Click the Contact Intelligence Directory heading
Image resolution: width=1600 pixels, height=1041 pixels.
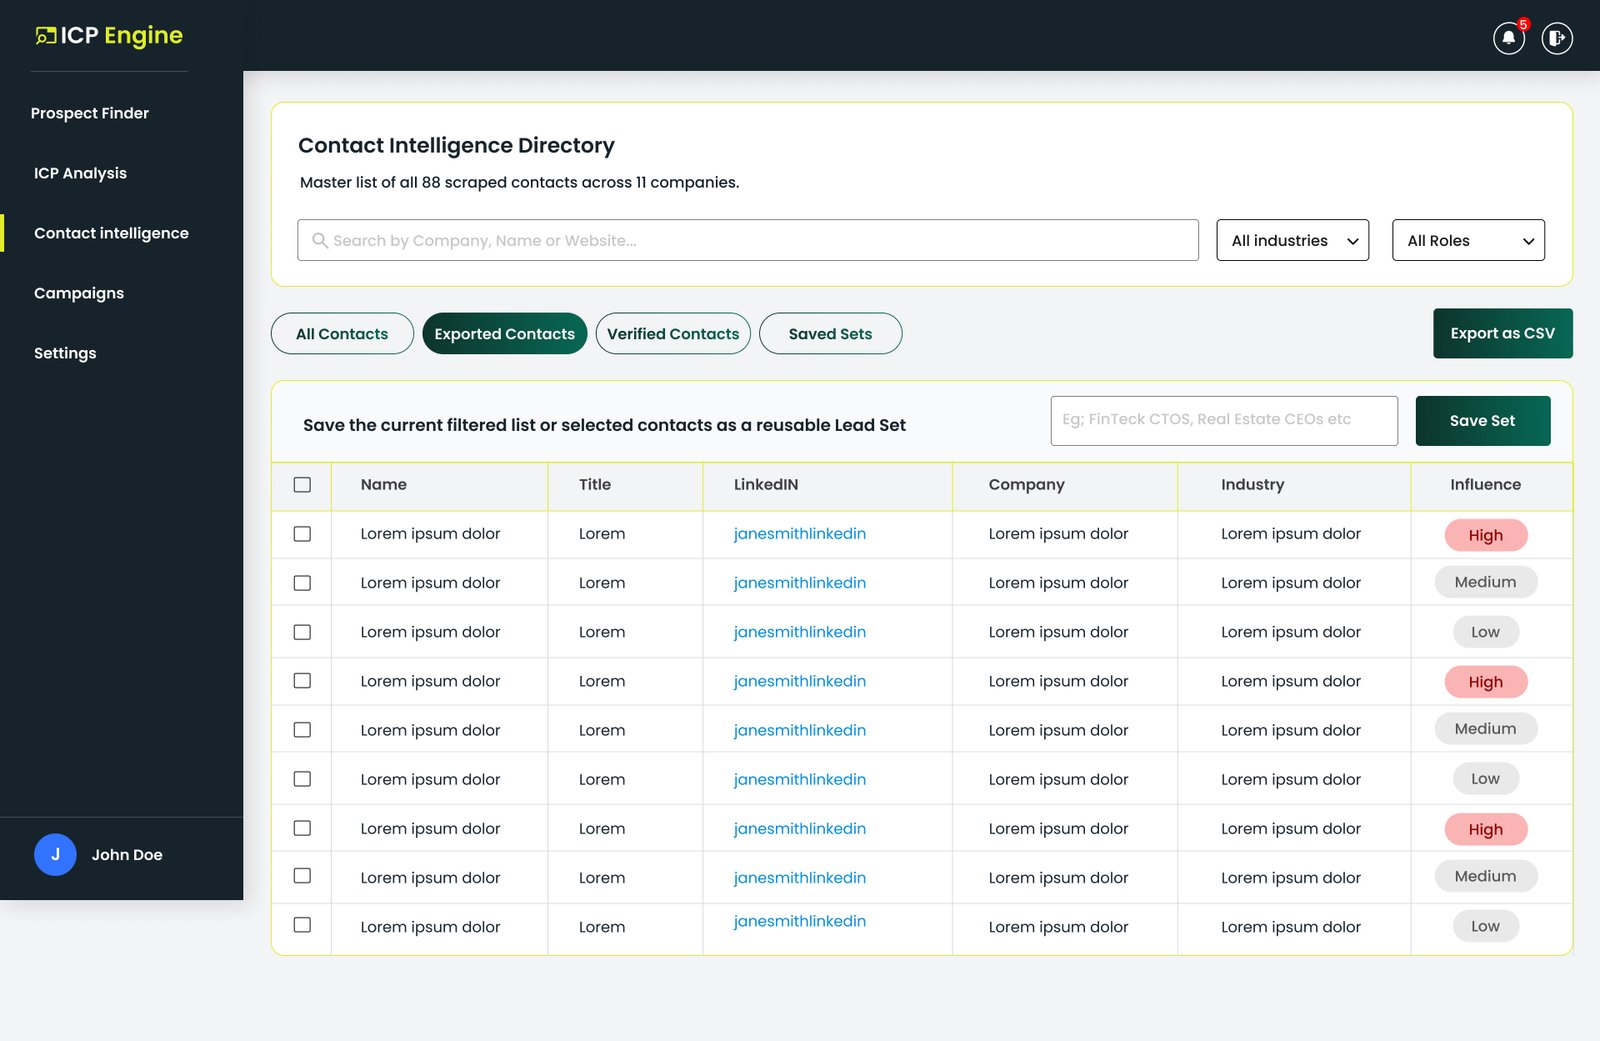456,145
